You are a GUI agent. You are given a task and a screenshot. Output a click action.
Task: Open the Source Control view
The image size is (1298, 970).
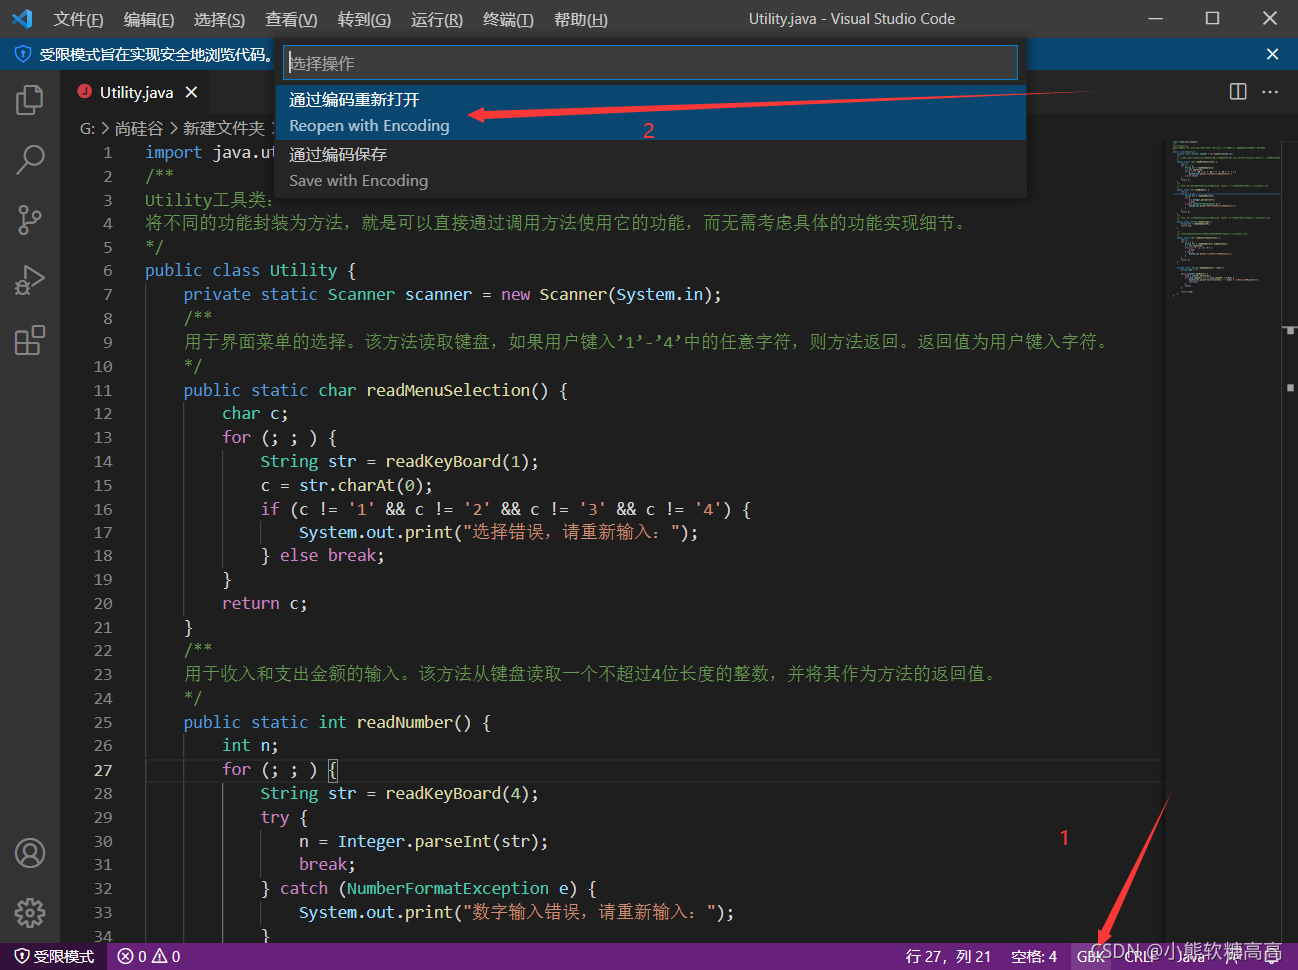(30, 220)
